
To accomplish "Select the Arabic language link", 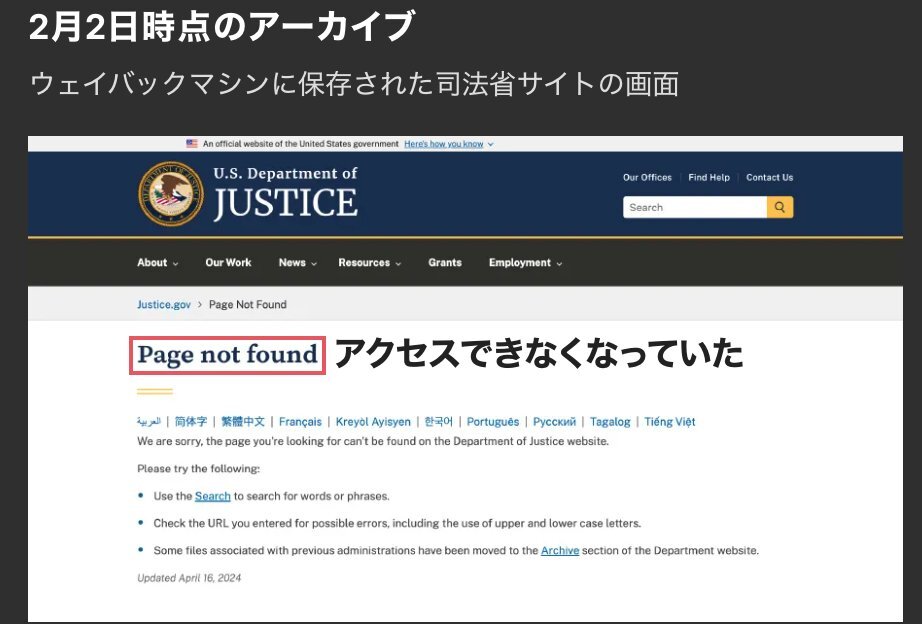I will (x=148, y=422).
